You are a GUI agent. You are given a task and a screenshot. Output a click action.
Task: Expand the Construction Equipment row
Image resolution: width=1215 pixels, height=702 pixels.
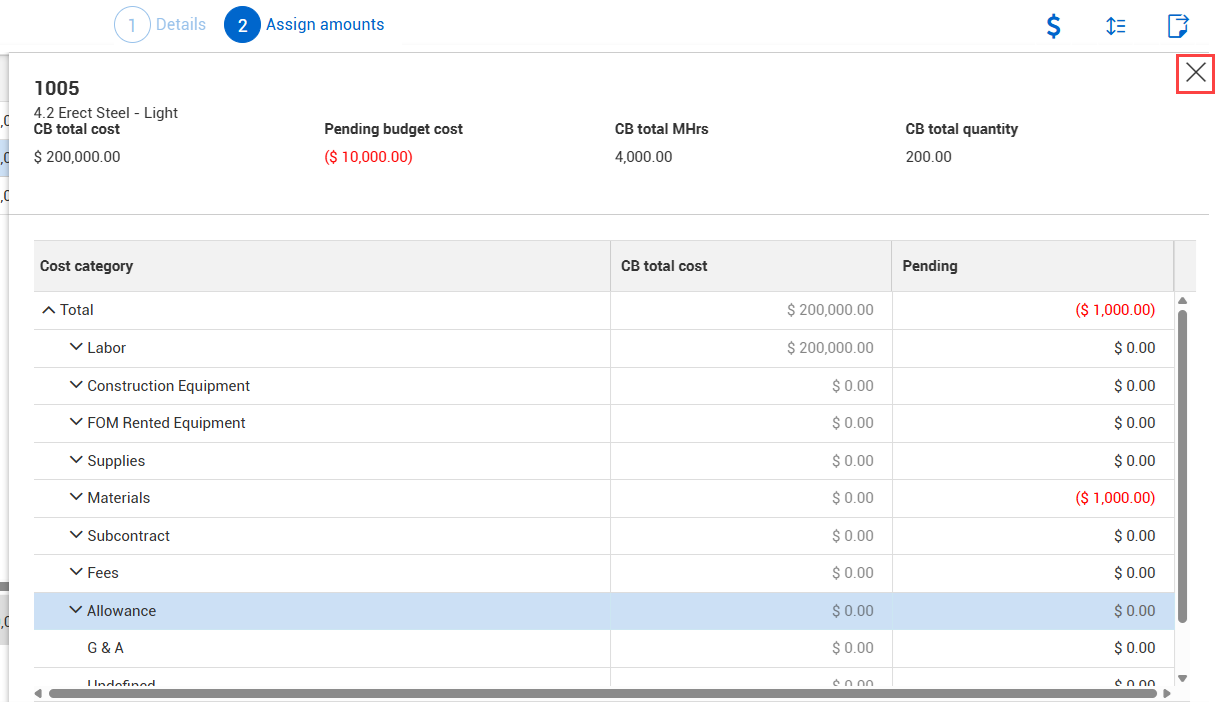point(76,385)
